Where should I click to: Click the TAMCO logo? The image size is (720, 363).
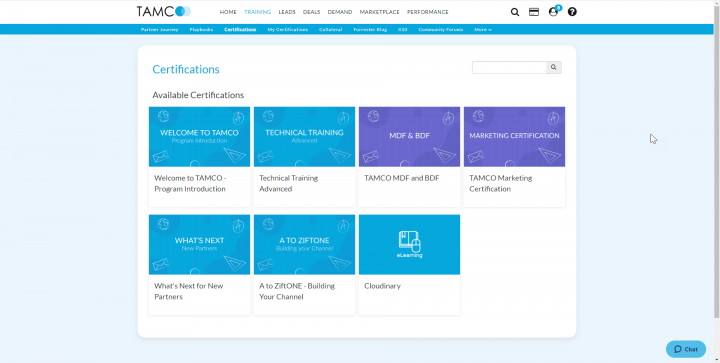point(163,11)
